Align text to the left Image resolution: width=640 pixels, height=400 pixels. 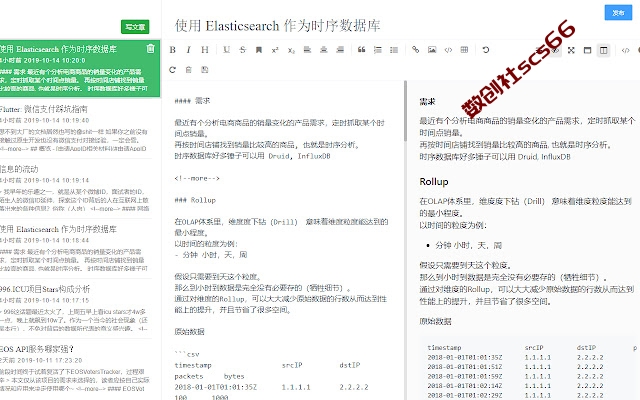coord(307,50)
